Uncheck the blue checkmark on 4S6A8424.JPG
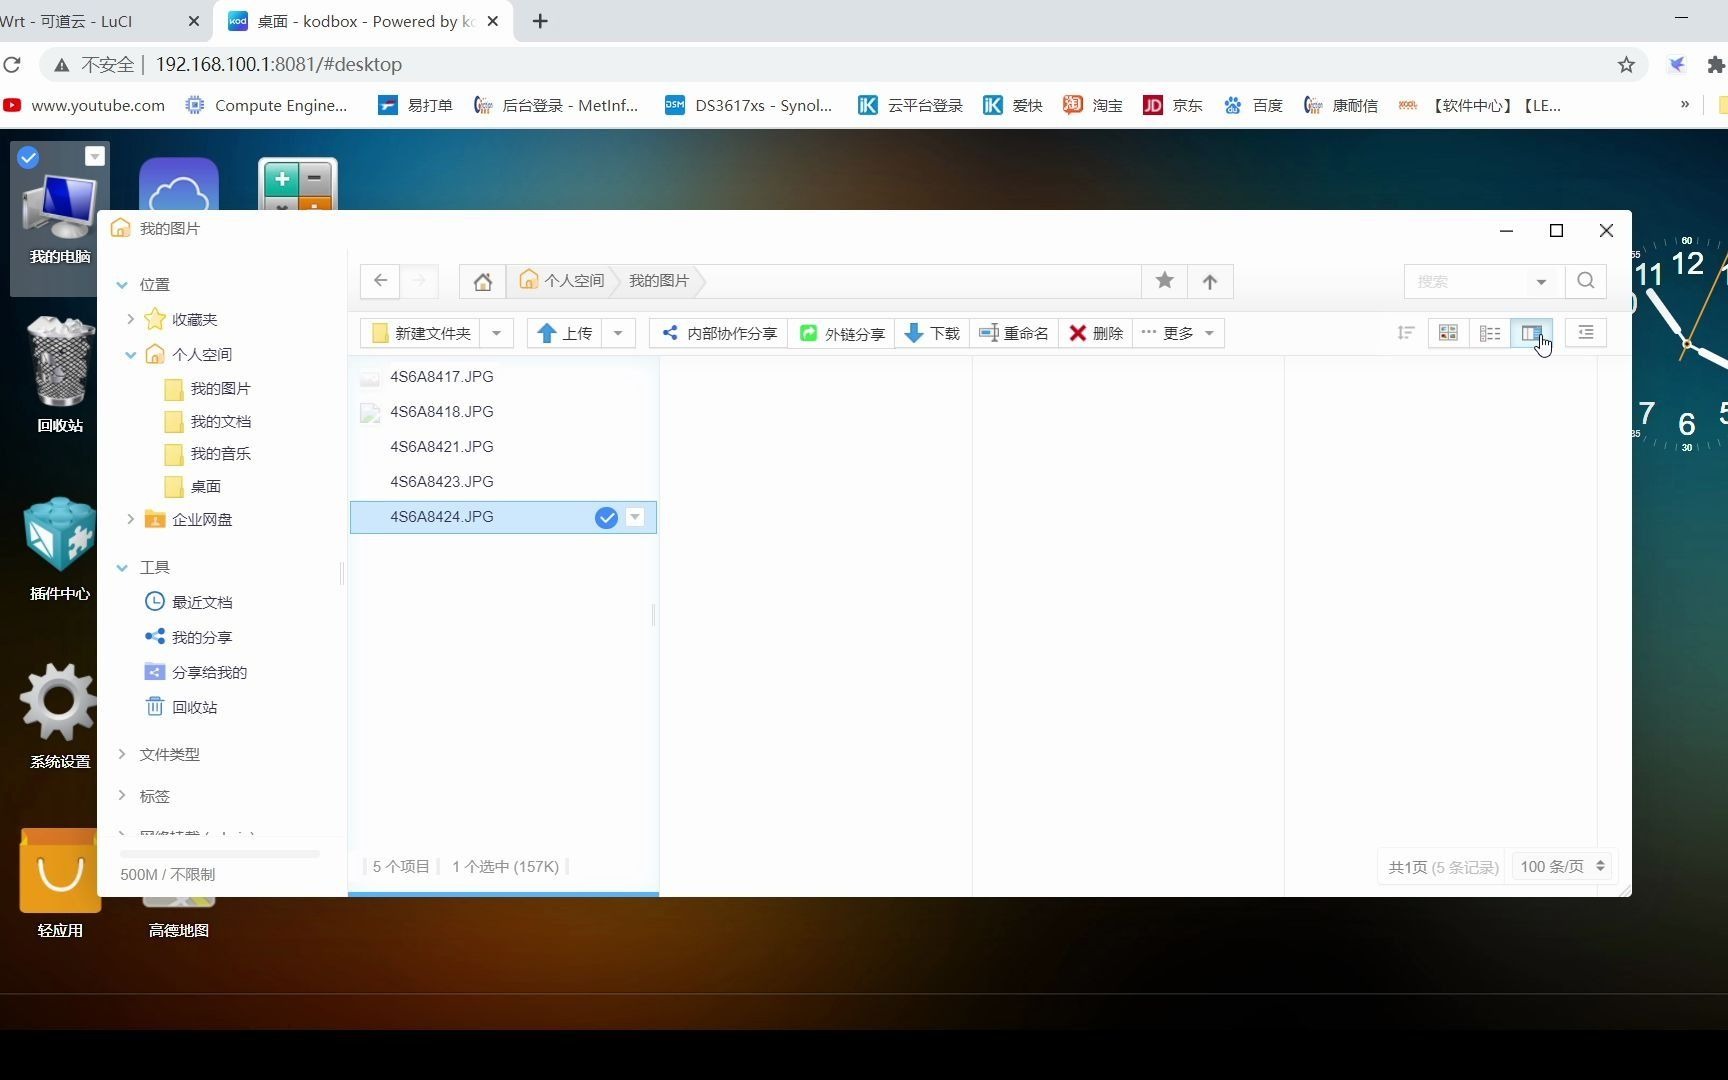The width and height of the screenshot is (1728, 1080). tap(606, 517)
